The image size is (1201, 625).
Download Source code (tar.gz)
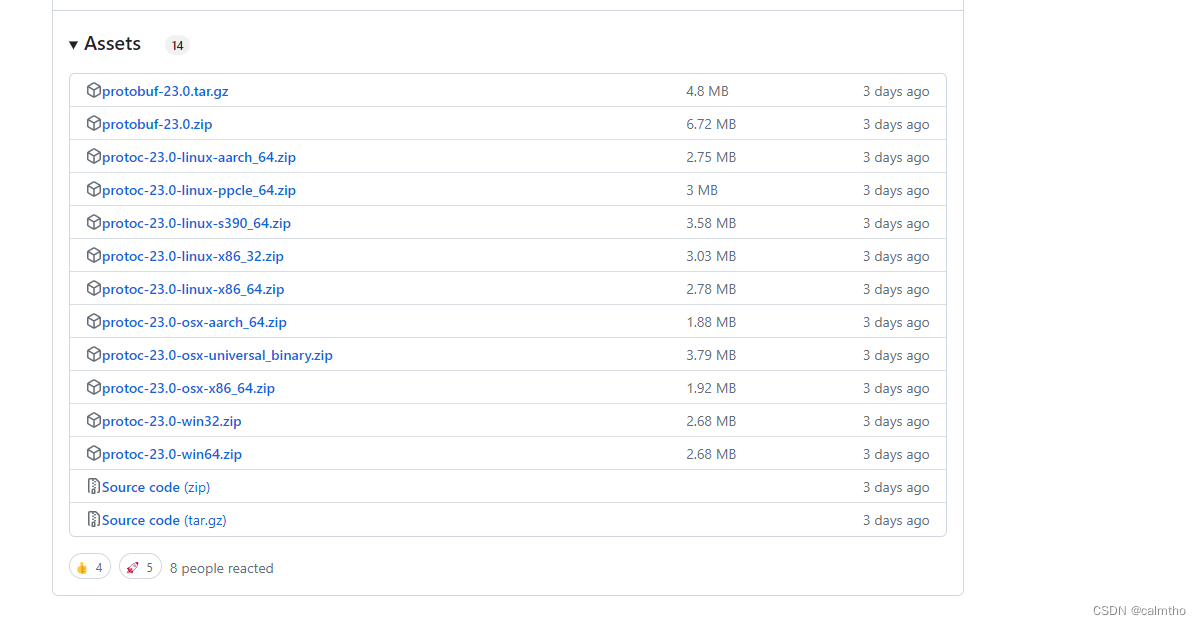click(164, 520)
